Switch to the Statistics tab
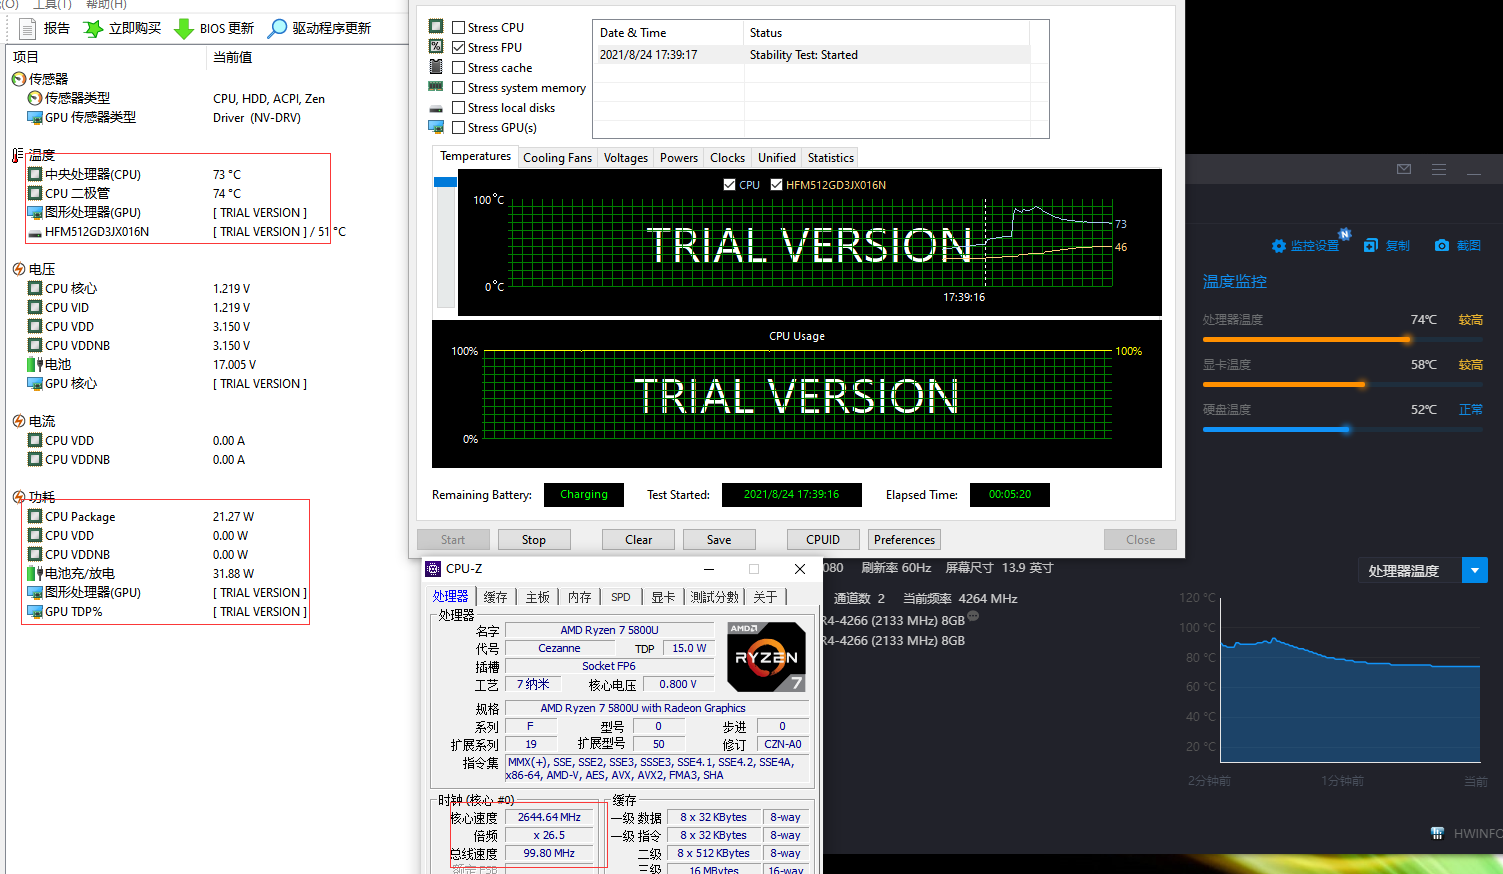The image size is (1503, 874). (831, 157)
